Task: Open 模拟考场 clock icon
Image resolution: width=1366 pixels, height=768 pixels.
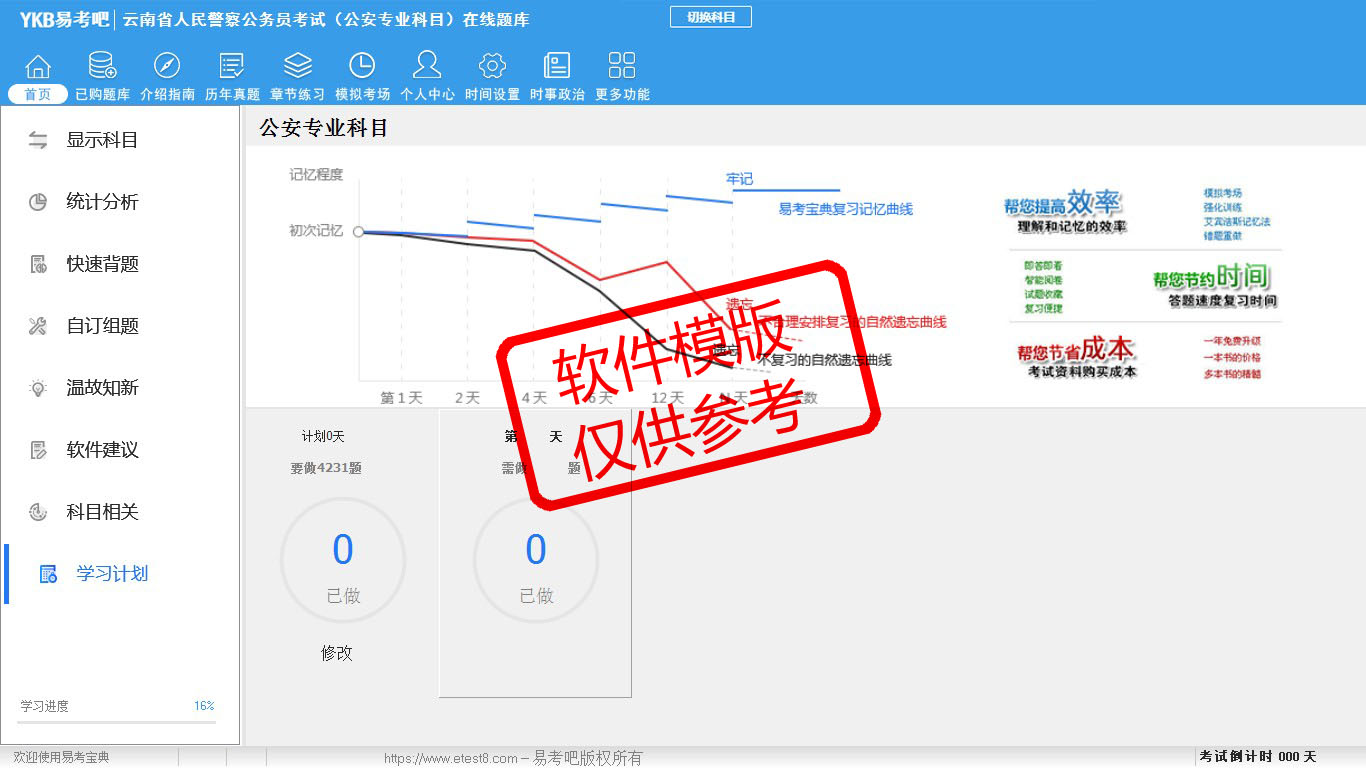Action: click(362, 67)
